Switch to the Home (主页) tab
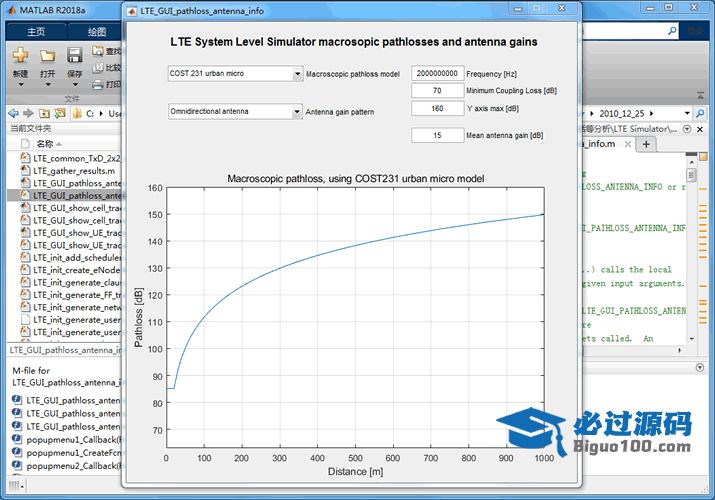The height and width of the screenshot is (500, 715). (36, 31)
